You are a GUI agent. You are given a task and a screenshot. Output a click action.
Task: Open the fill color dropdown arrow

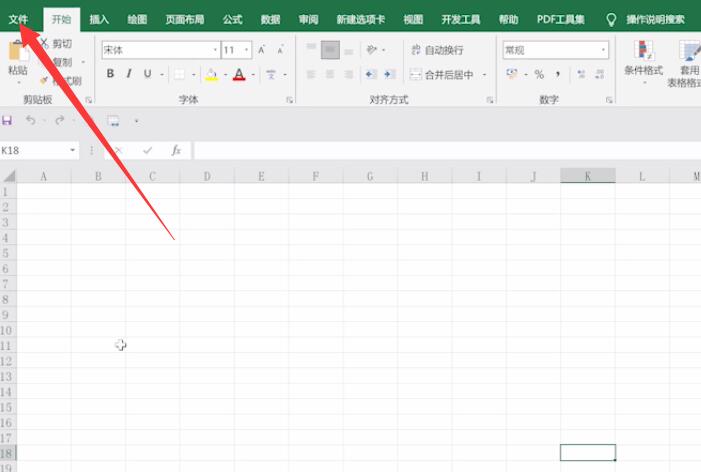(225, 75)
